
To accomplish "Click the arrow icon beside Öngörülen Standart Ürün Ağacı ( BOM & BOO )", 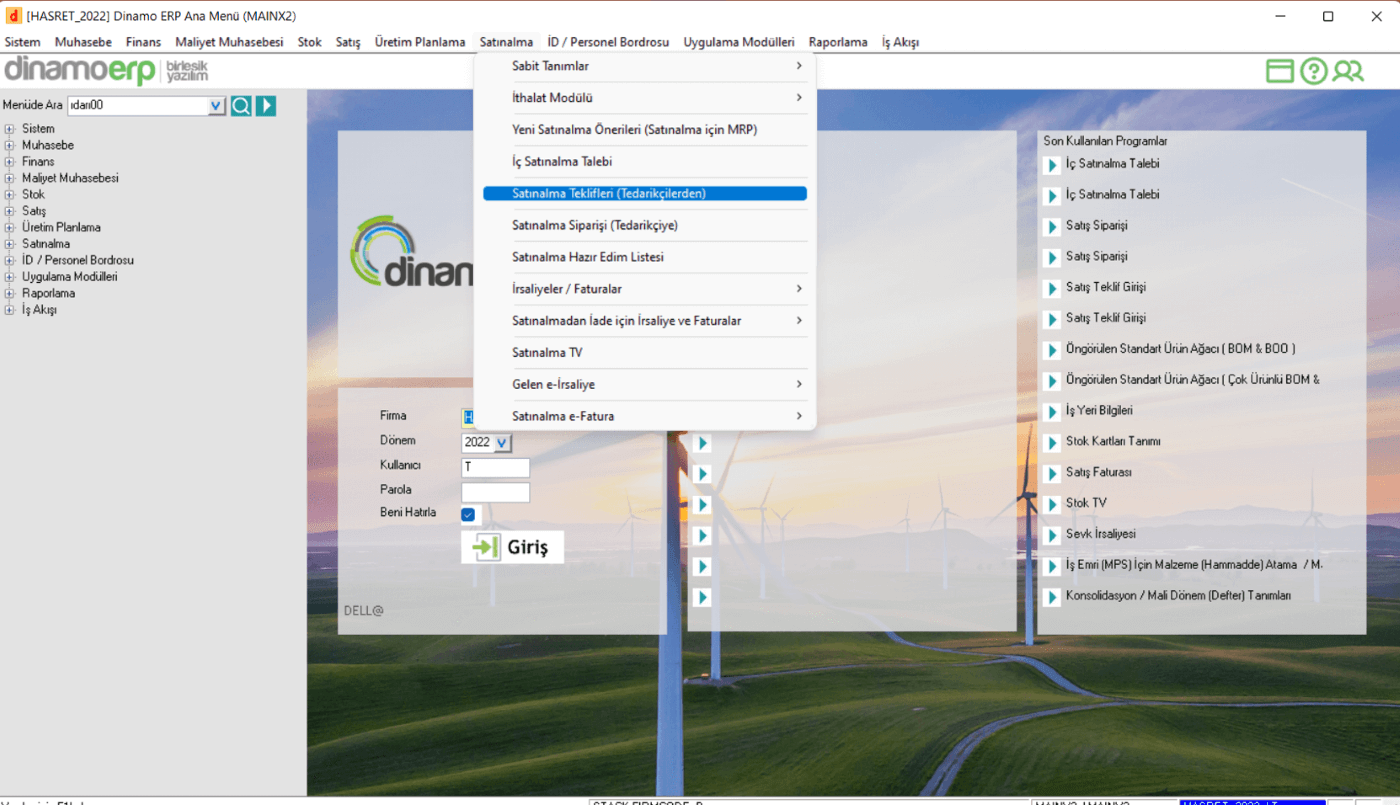I will [1051, 350].
